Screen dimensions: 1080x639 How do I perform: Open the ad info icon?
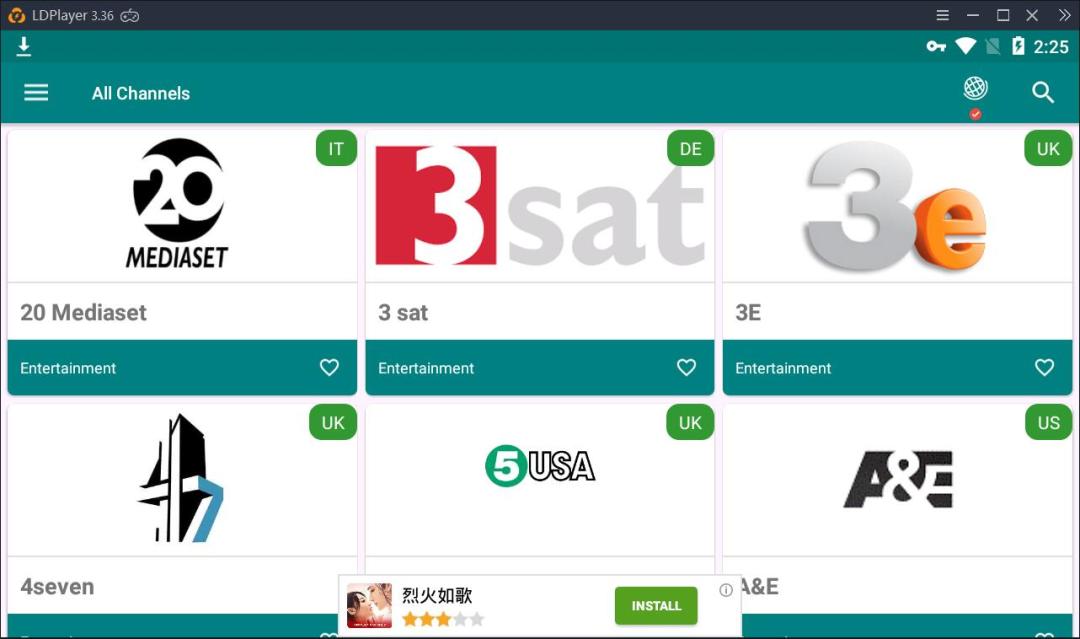click(725, 590)
